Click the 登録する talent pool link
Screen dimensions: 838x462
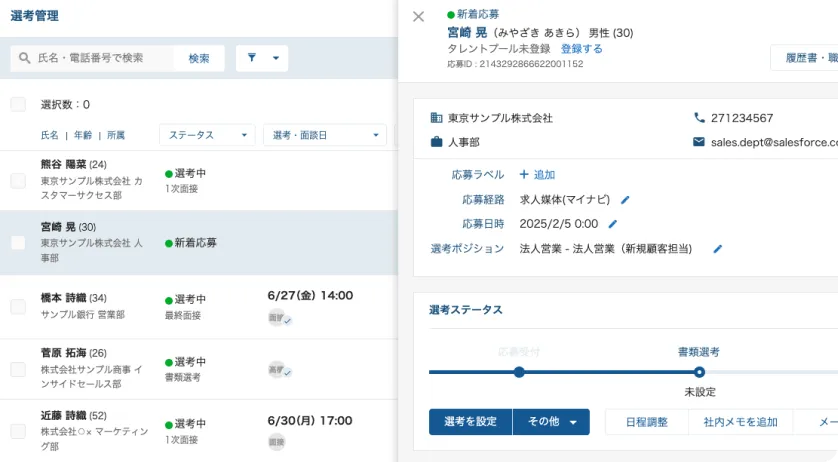click(581, 48)
